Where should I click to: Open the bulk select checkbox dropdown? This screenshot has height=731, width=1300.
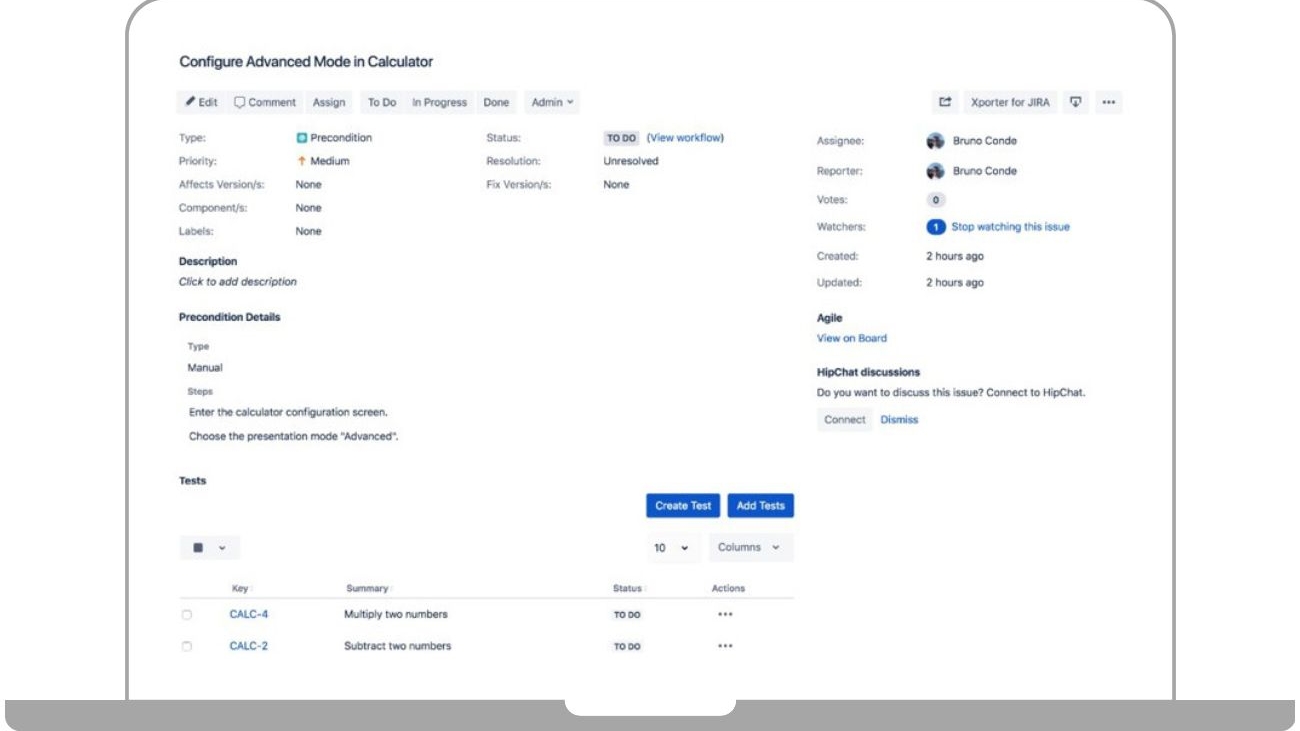209,547
